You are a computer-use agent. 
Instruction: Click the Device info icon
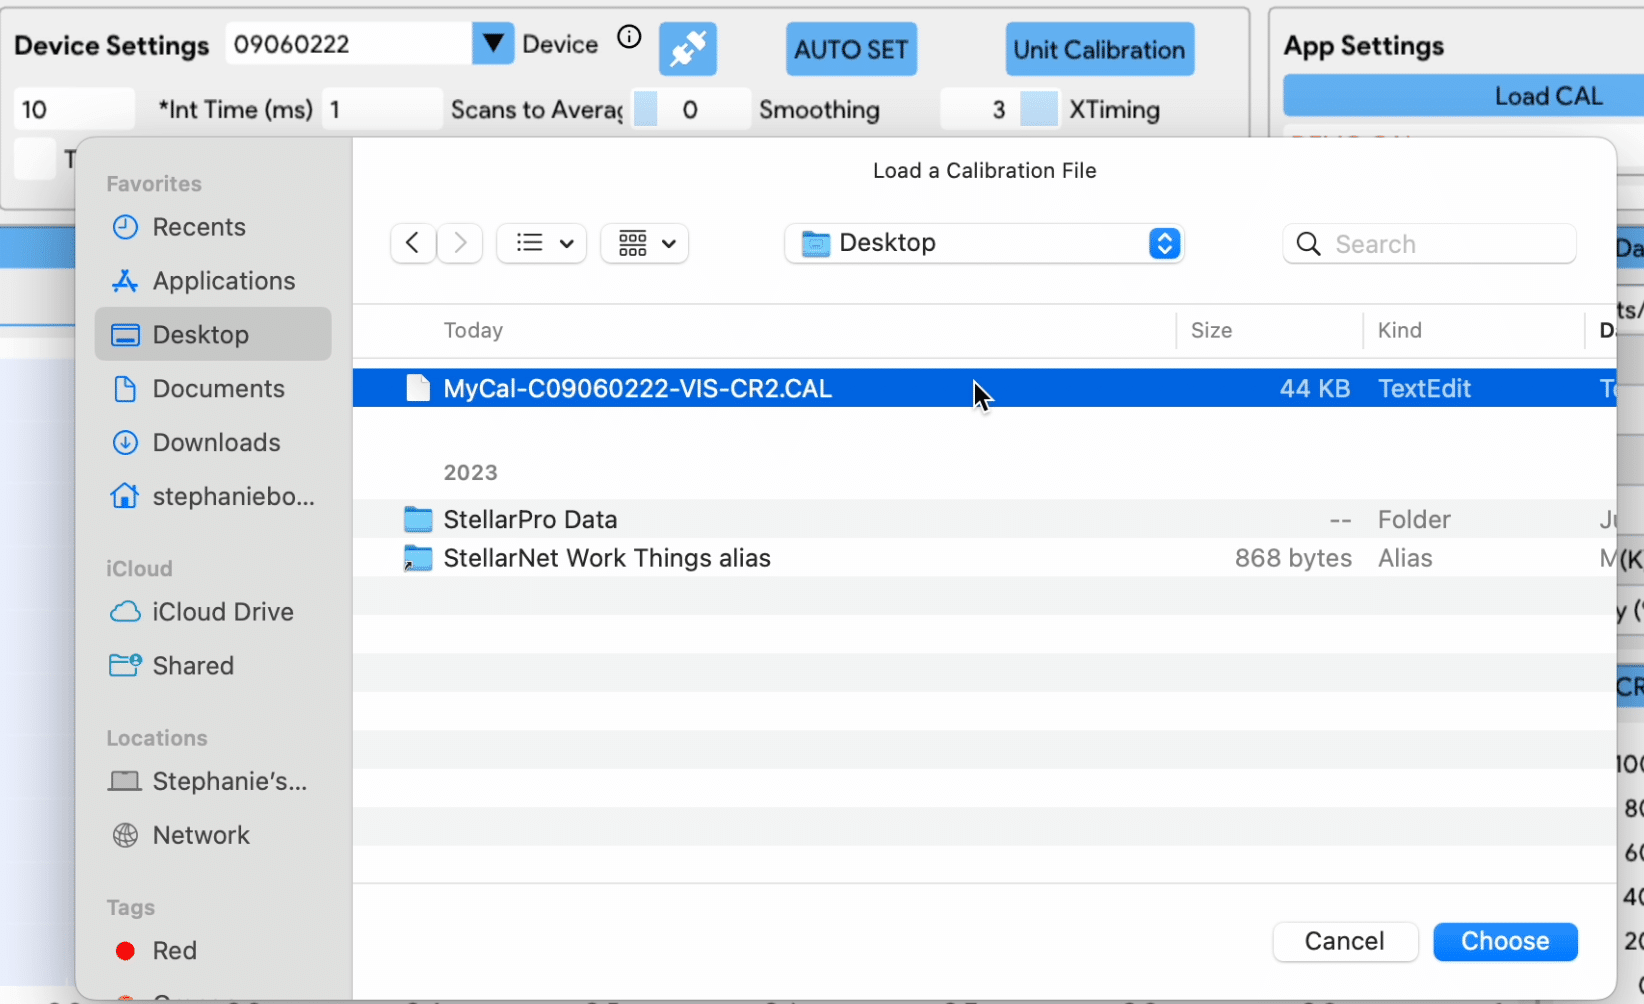tap(629, 38)
